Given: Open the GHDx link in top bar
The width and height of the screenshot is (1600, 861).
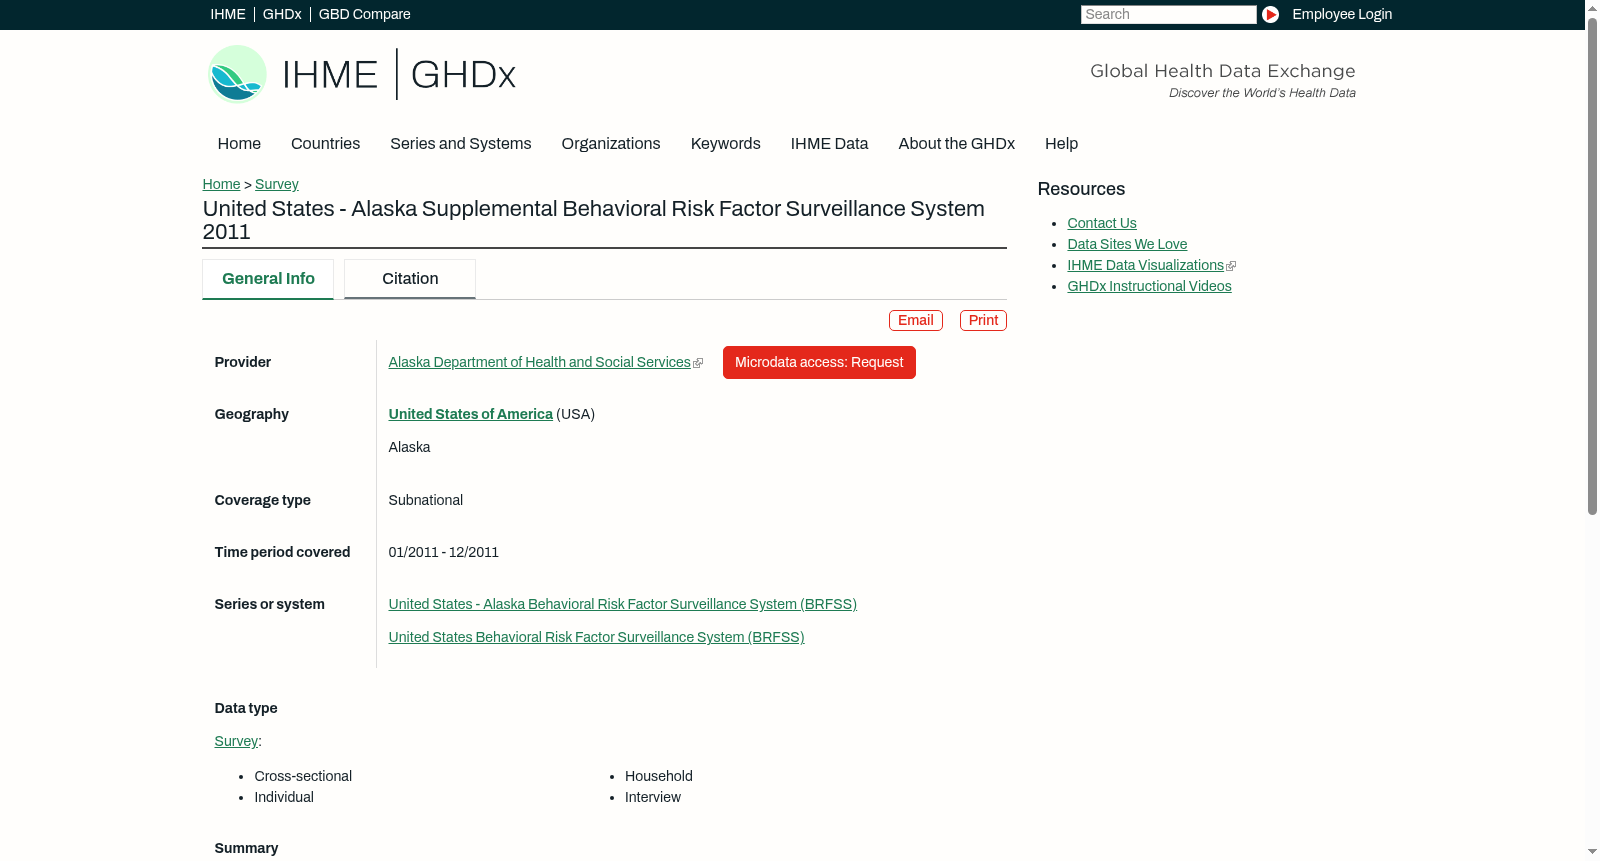Looking at the screenshot, I should point(282,14).
